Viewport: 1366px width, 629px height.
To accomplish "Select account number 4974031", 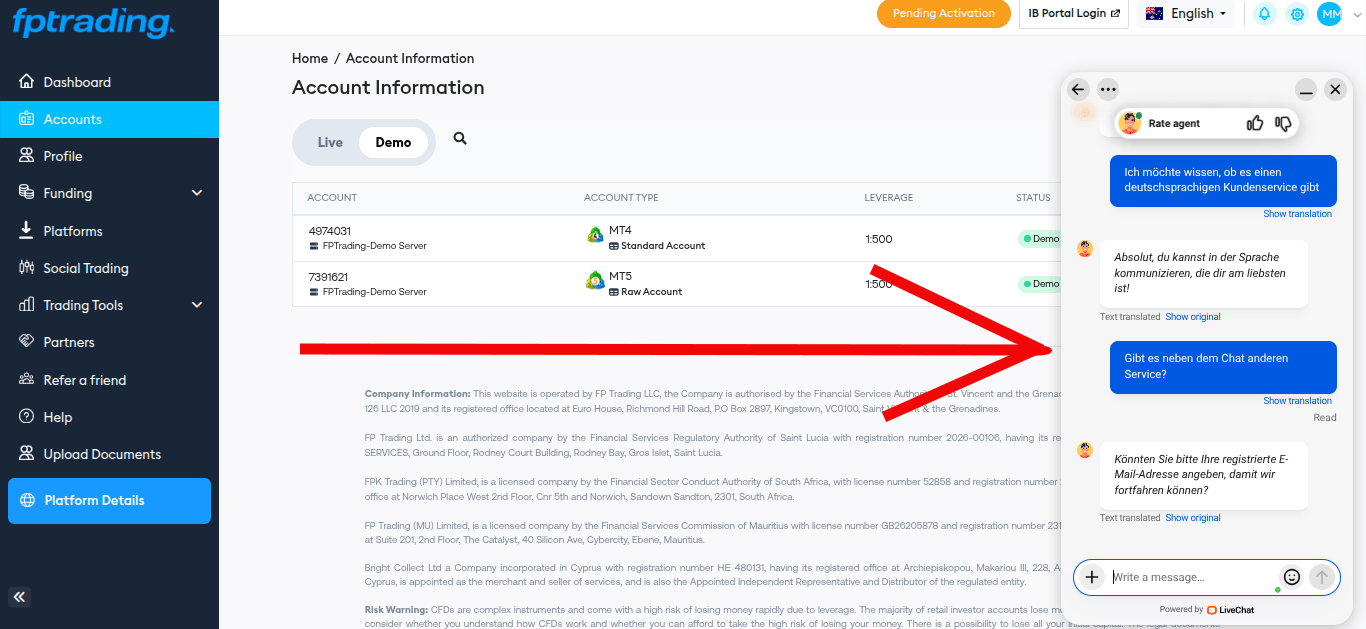I will (x=330, y=231).
